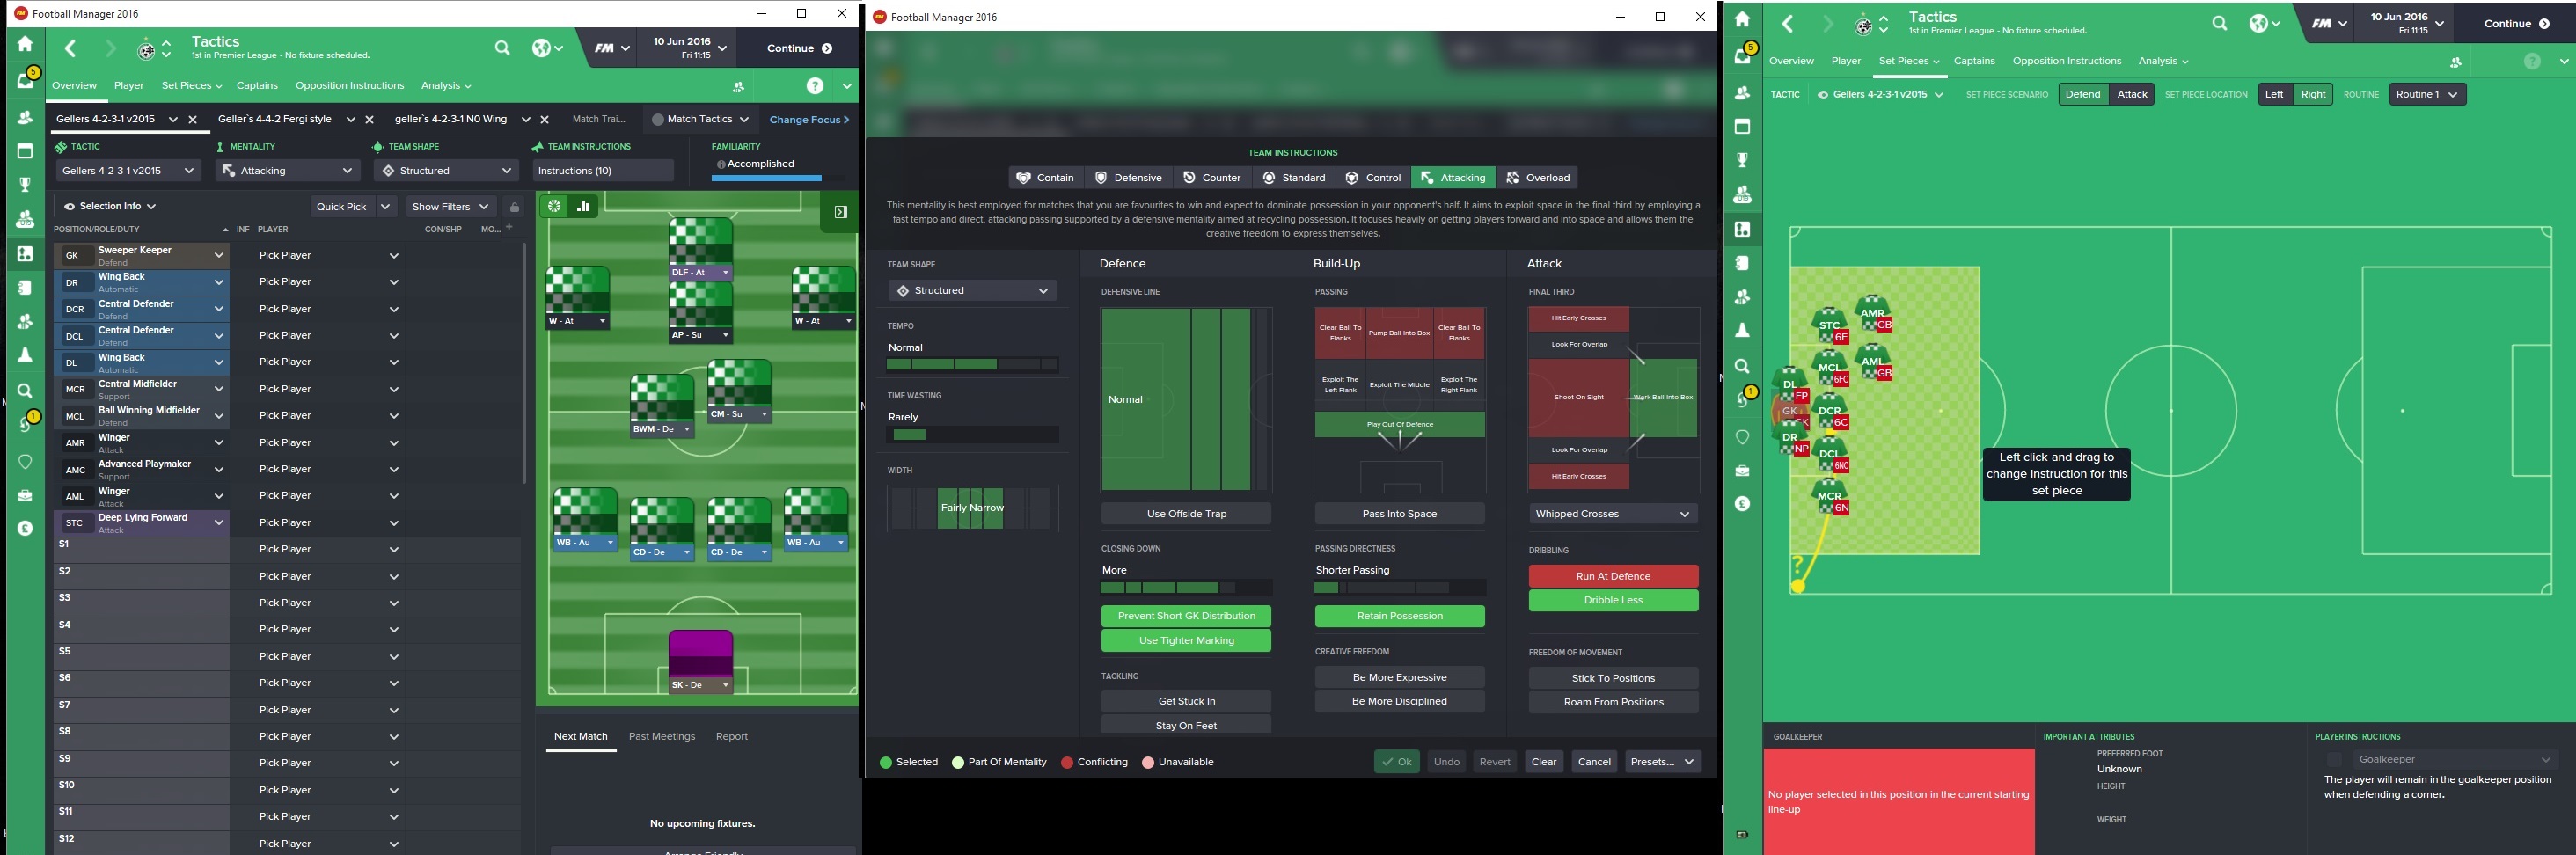
Task: Open Squad icon in left window sidebar
Action: point(25,117)
